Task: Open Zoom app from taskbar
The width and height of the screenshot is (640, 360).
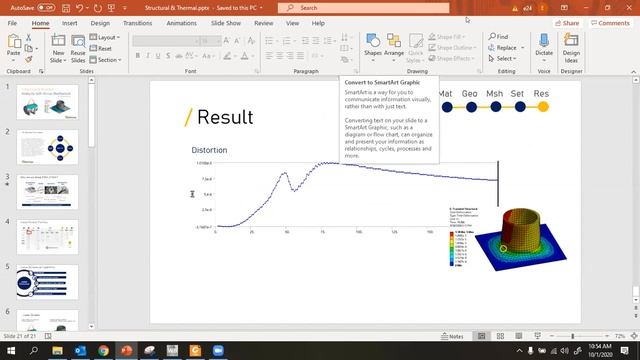Action: [x=218, y=351]
